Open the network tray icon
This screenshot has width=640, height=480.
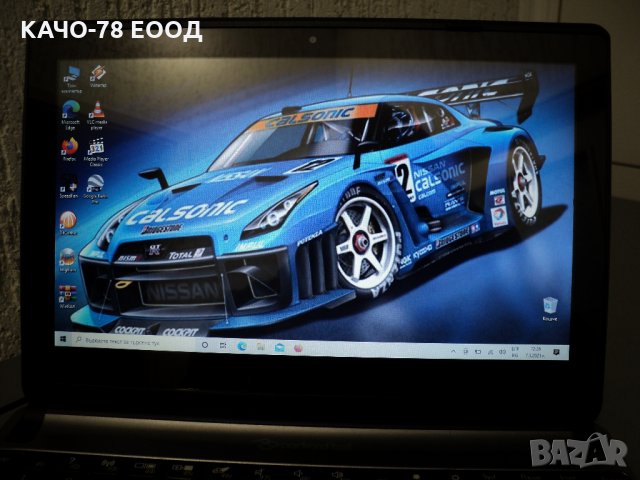tap(490, 351)
